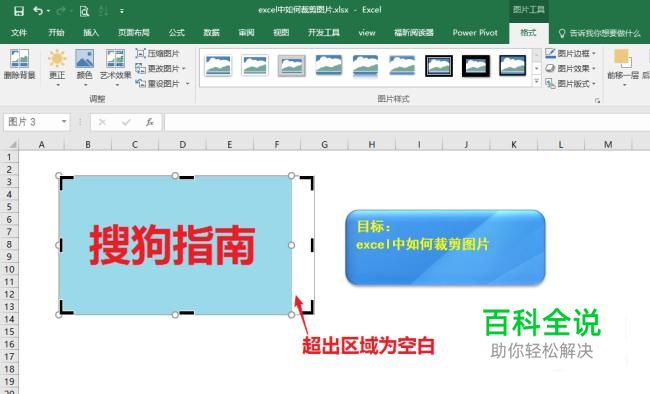This screenshot has width=650, height=394.
Task: Open the Power Pivot tab
Action: 475,32
